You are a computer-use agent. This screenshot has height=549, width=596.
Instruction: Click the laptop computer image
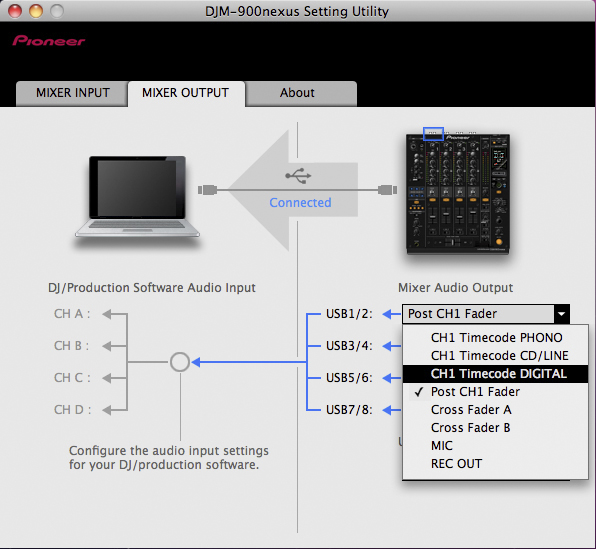pos(137,198)
